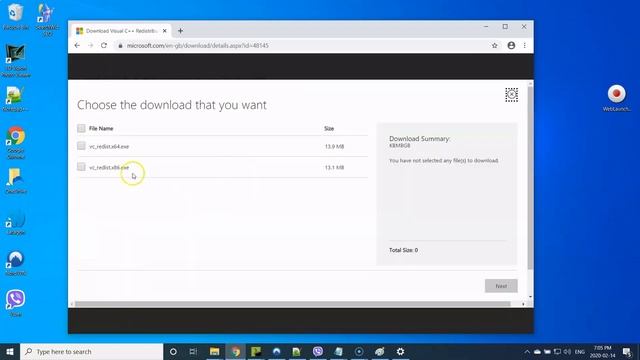Open the Viber desktop shortcut

click(16, 303)
